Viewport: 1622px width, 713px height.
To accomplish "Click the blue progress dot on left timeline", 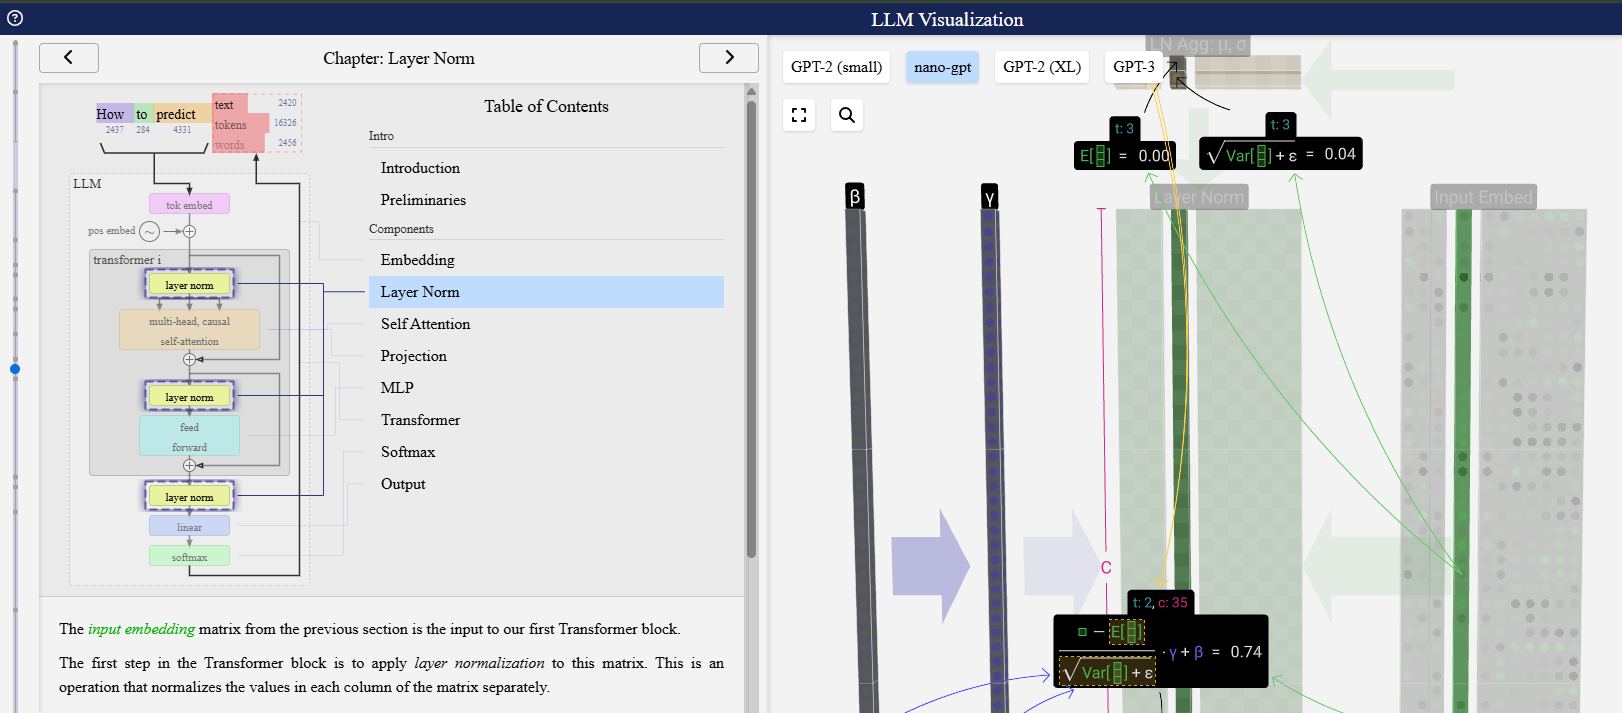I will pyautogui.click(x=15, y=369).
